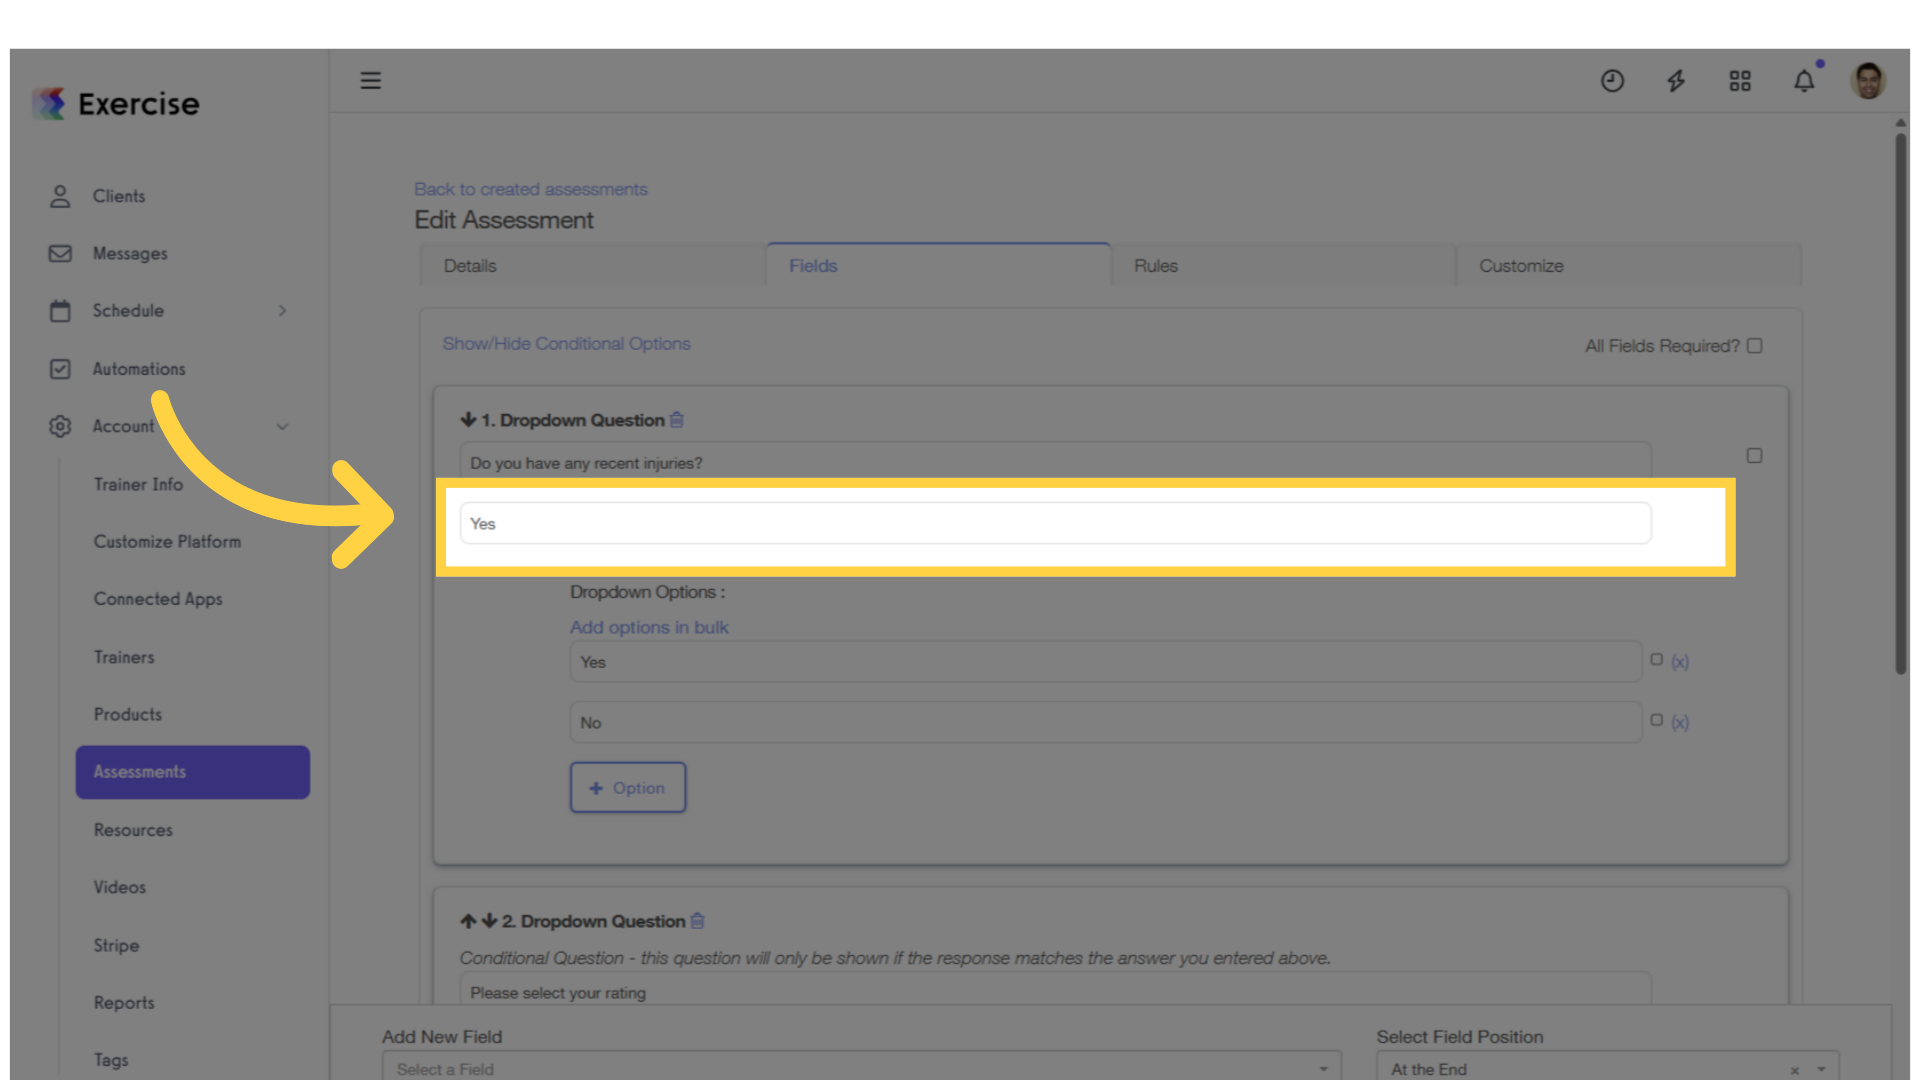Open Videos in the sidebar
1920x1080 pixels.
[119, 887]
